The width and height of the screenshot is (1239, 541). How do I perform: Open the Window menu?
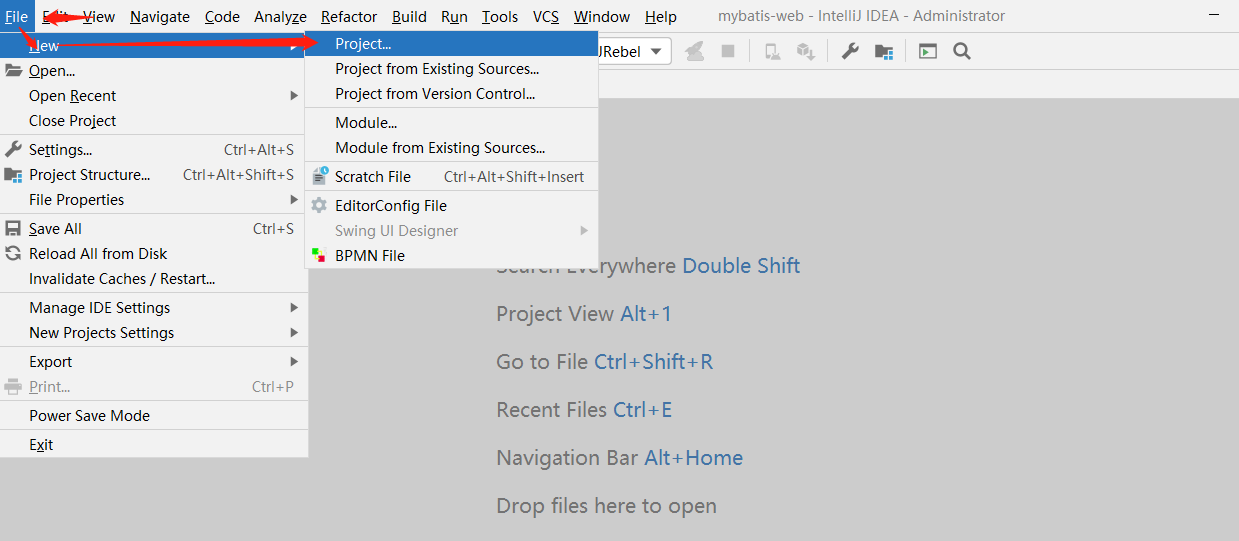(x=602, y=16)
